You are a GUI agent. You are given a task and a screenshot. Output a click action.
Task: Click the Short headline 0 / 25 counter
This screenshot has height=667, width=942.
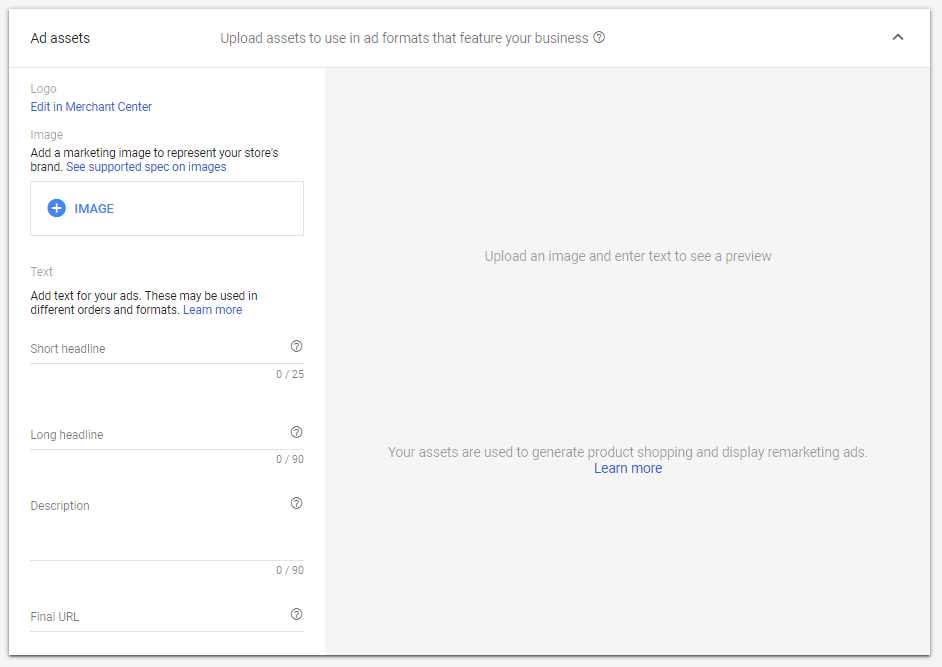tap(290, 375)
